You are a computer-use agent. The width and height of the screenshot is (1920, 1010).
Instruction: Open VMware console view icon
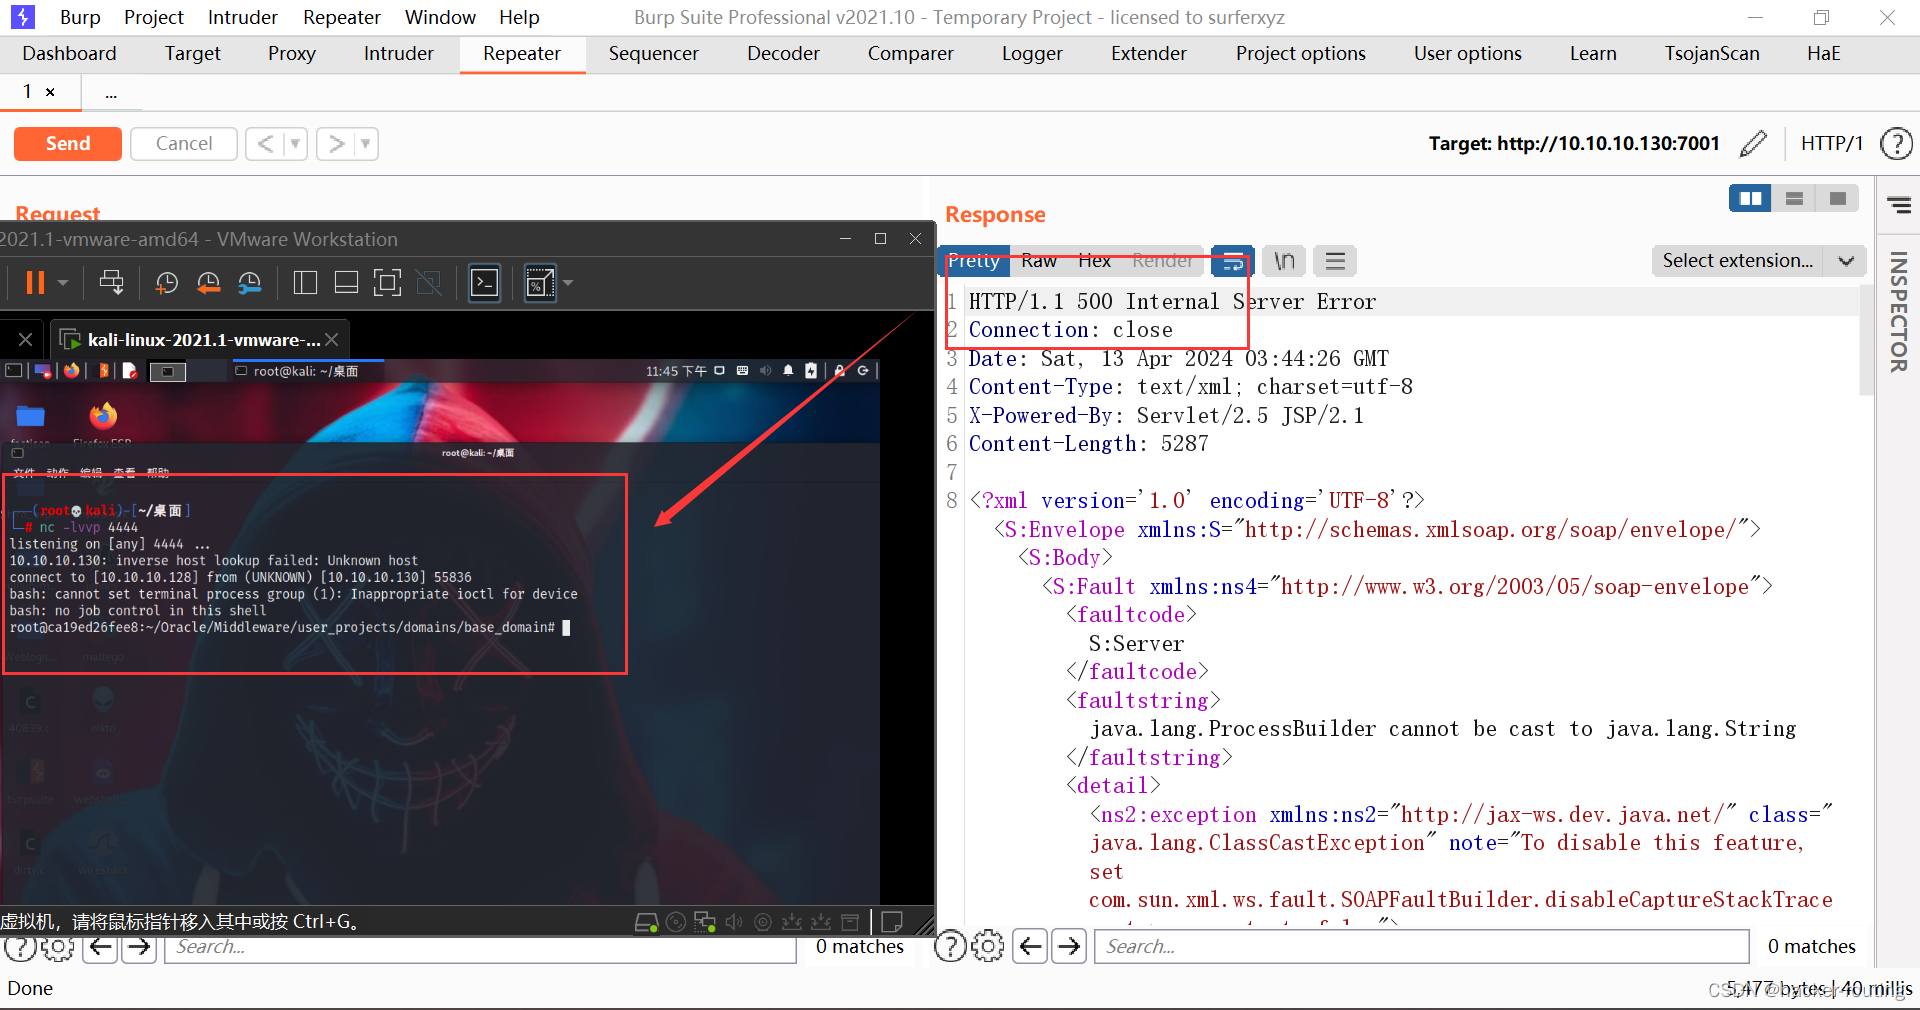tap(485, 284)
